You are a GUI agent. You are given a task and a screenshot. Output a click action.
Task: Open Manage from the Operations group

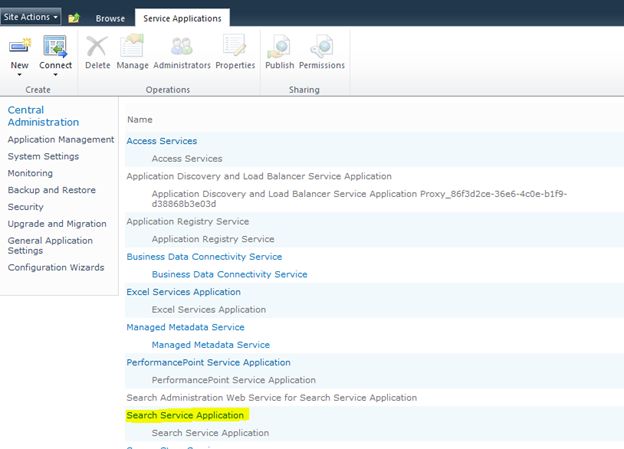(132, 46)
